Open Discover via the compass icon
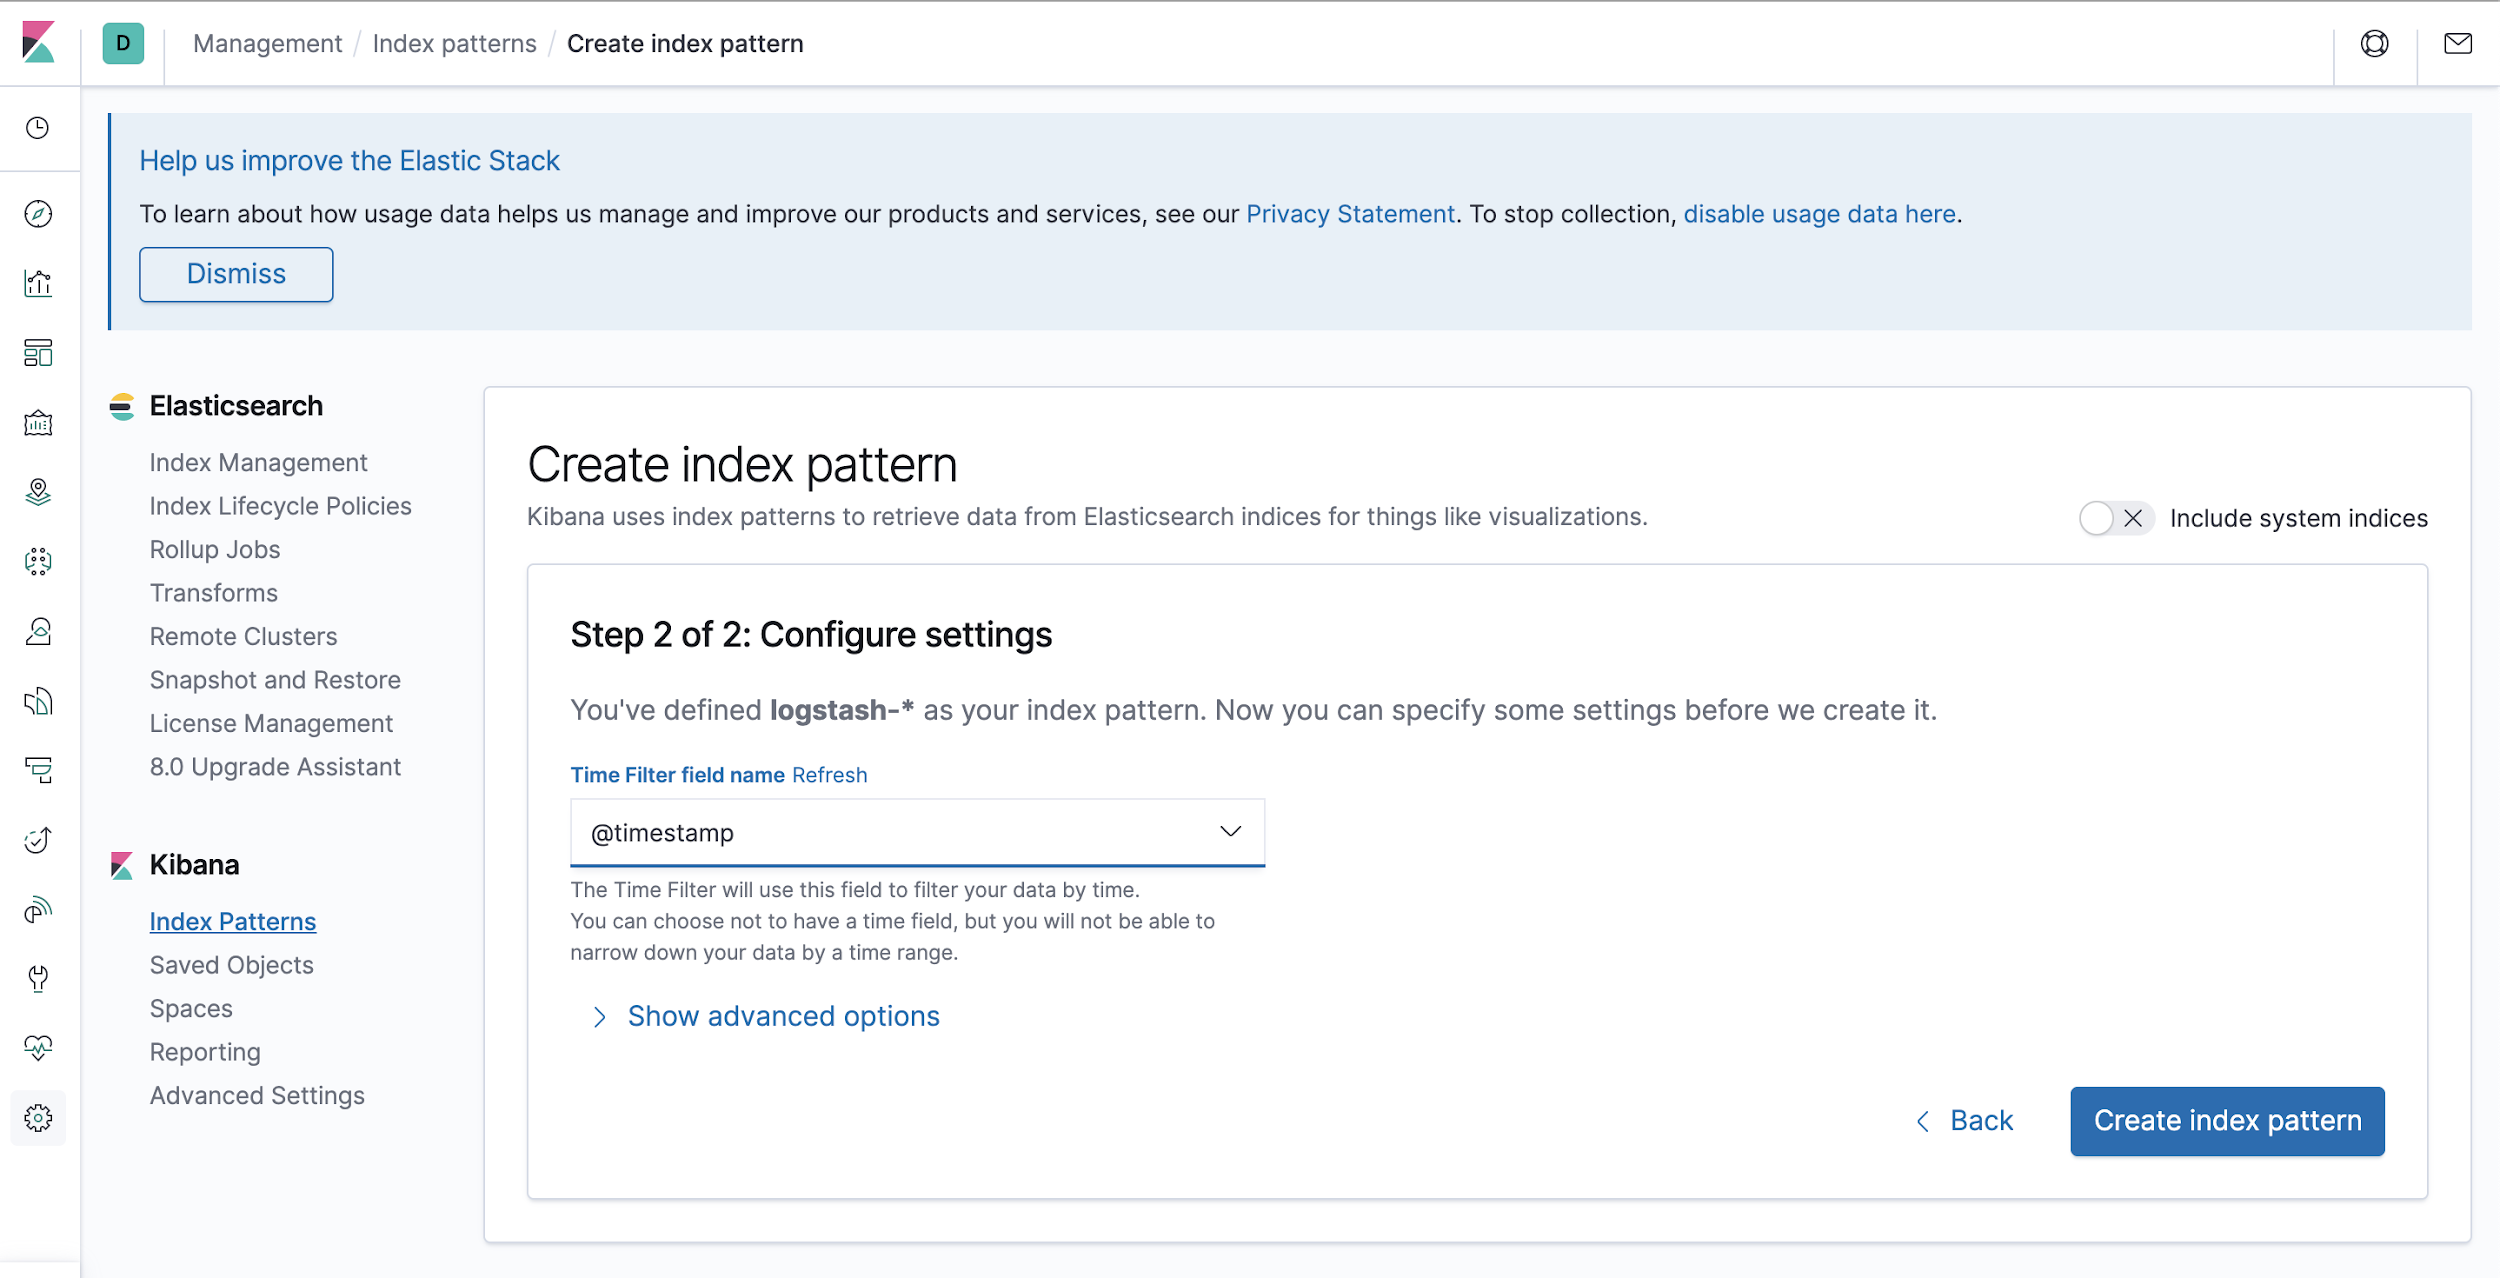2500x1278 pixels. 38,214
